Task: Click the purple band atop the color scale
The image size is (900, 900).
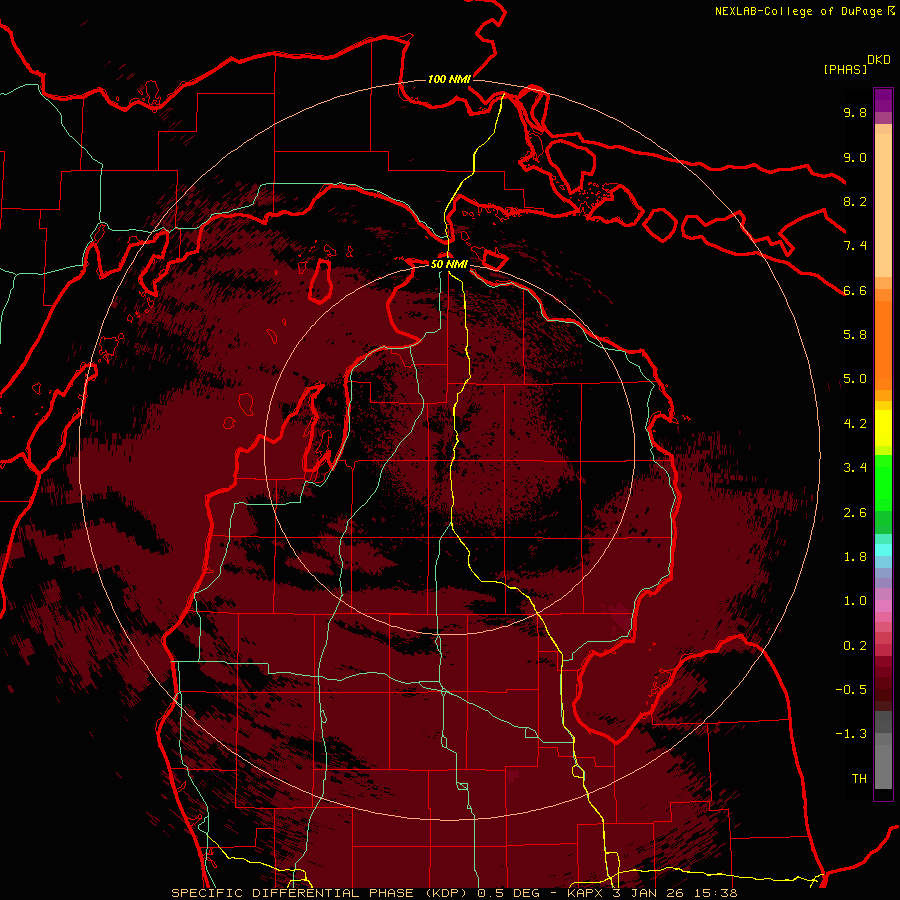Action: (883, 100)
